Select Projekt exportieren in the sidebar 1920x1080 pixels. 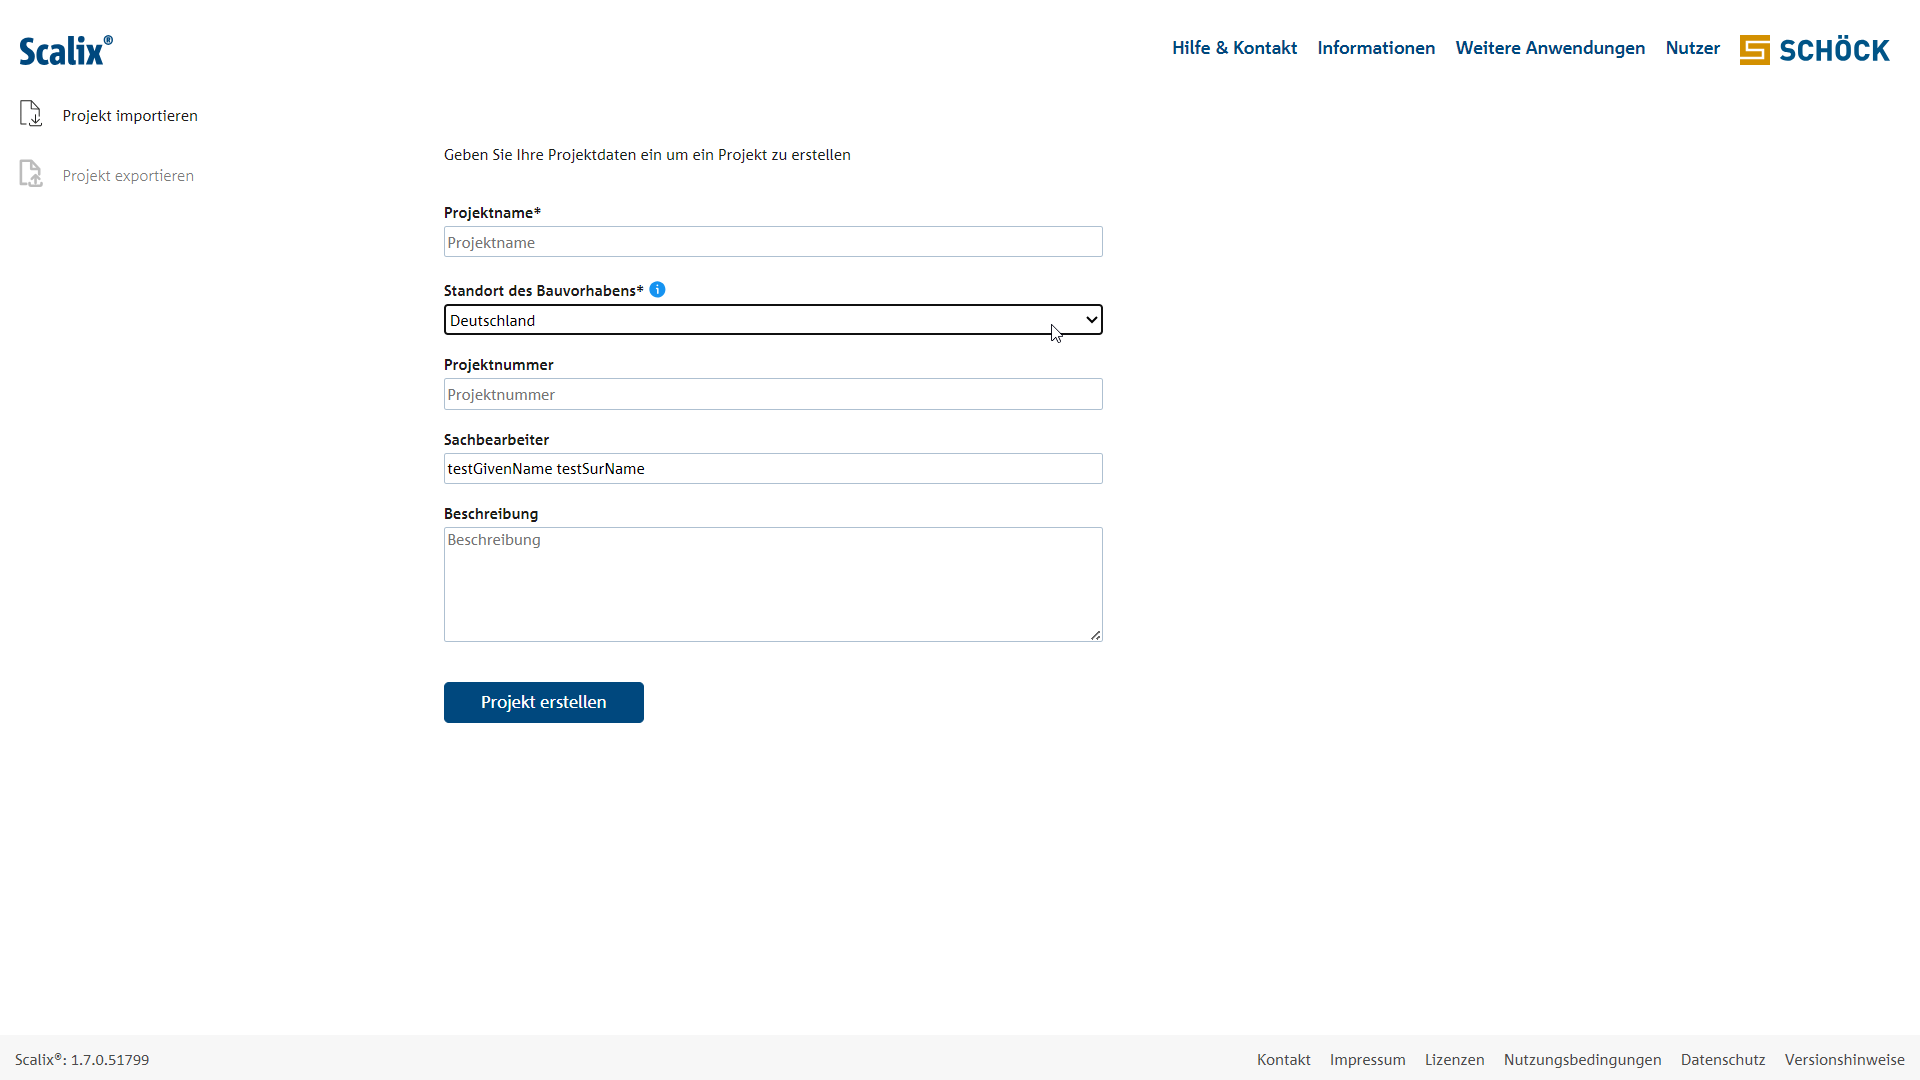pos(128,176)
